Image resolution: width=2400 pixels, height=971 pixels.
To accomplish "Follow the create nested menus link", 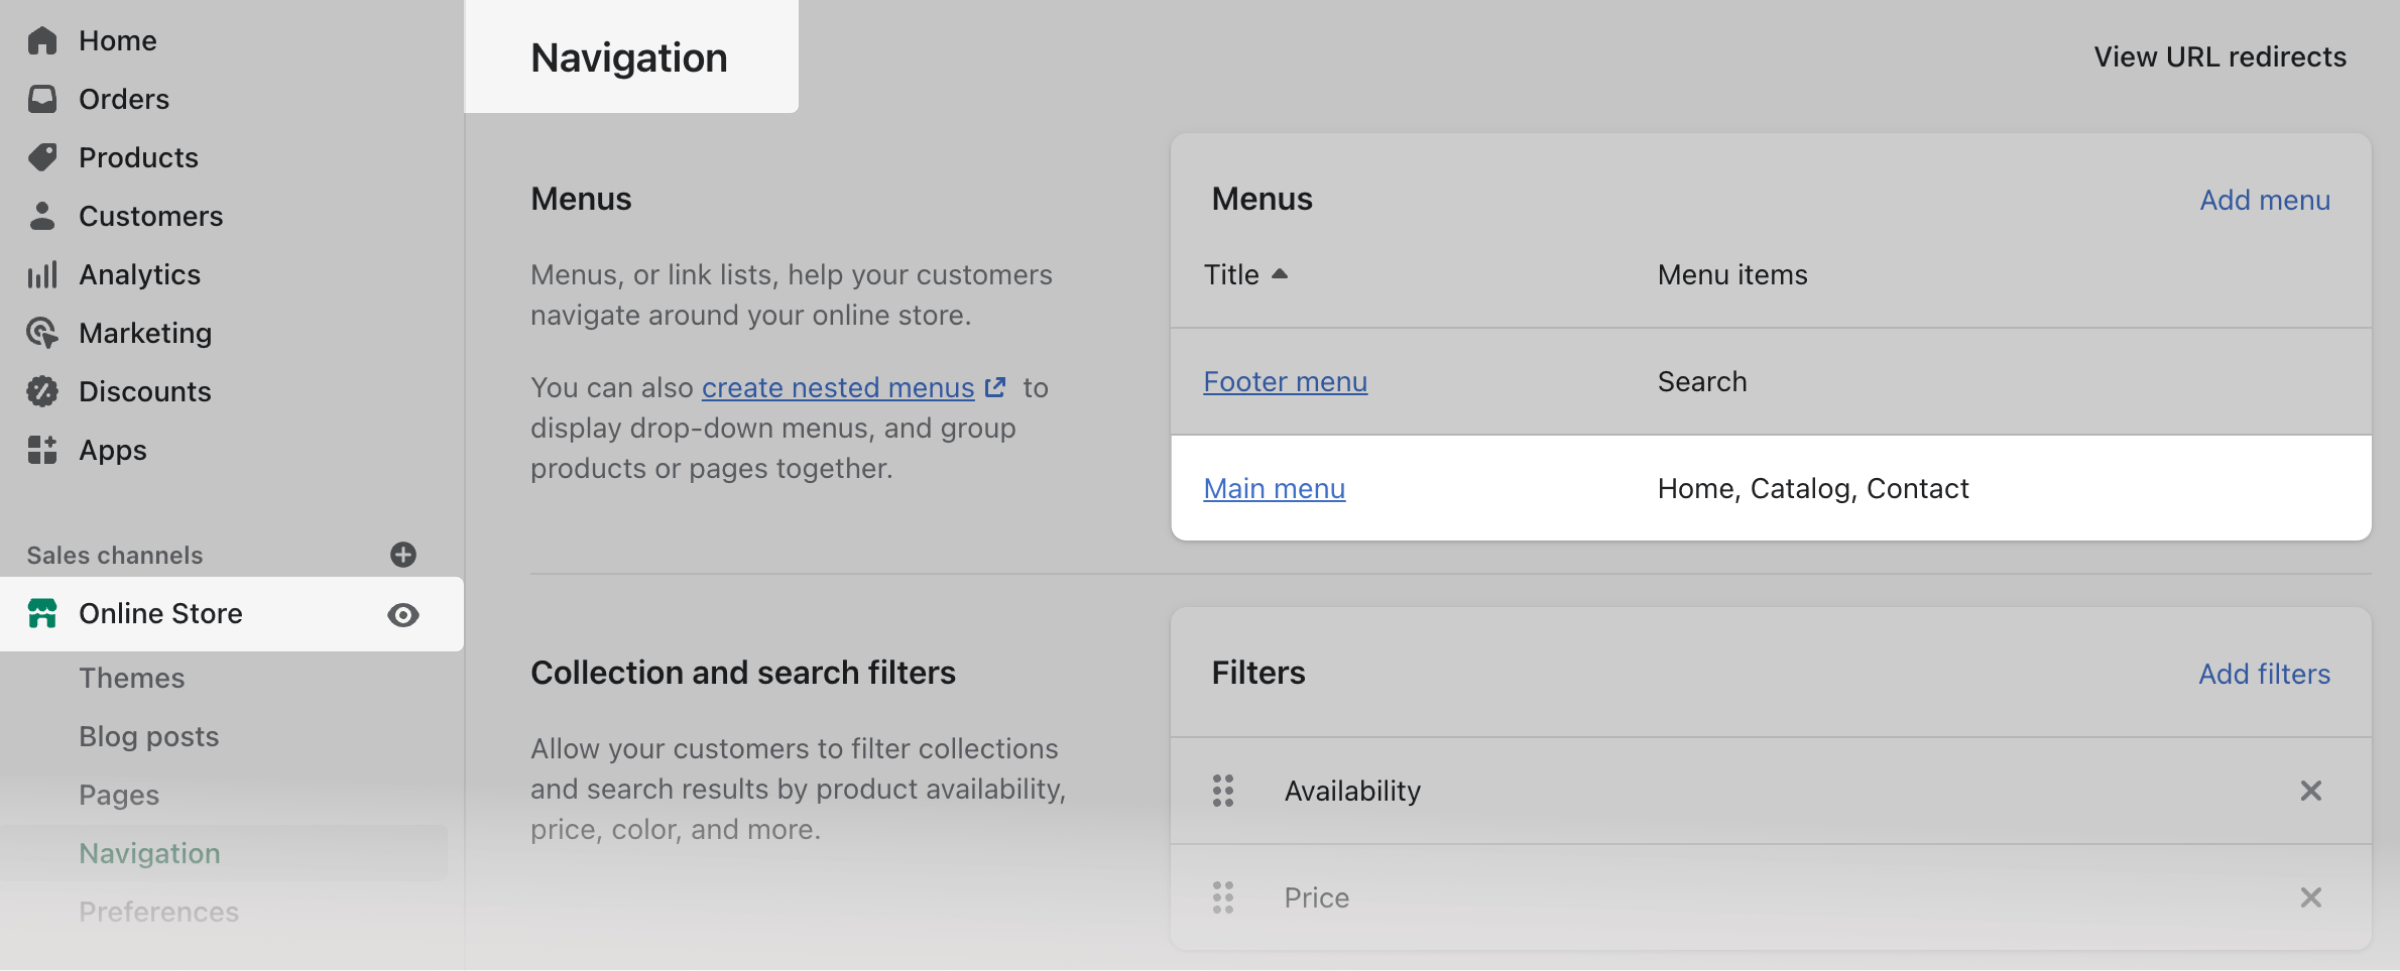I will [x=838, y=387].
